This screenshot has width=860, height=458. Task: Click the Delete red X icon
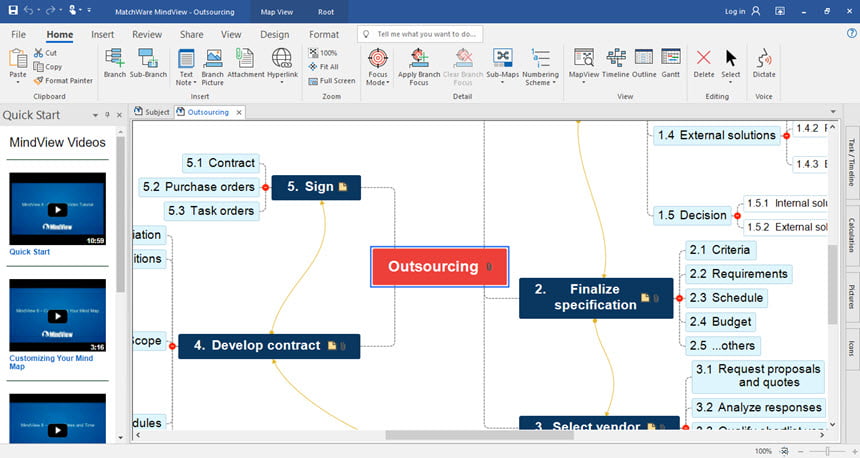click(704, 57)
